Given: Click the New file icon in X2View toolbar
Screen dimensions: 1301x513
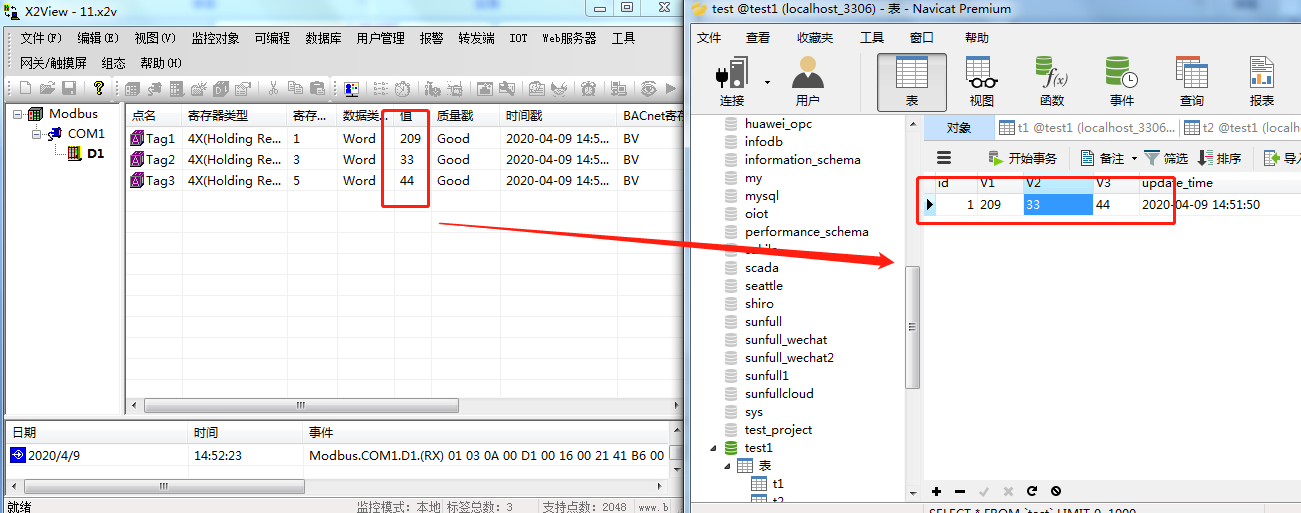Looking at the screenshot, I should click(25, 88).
